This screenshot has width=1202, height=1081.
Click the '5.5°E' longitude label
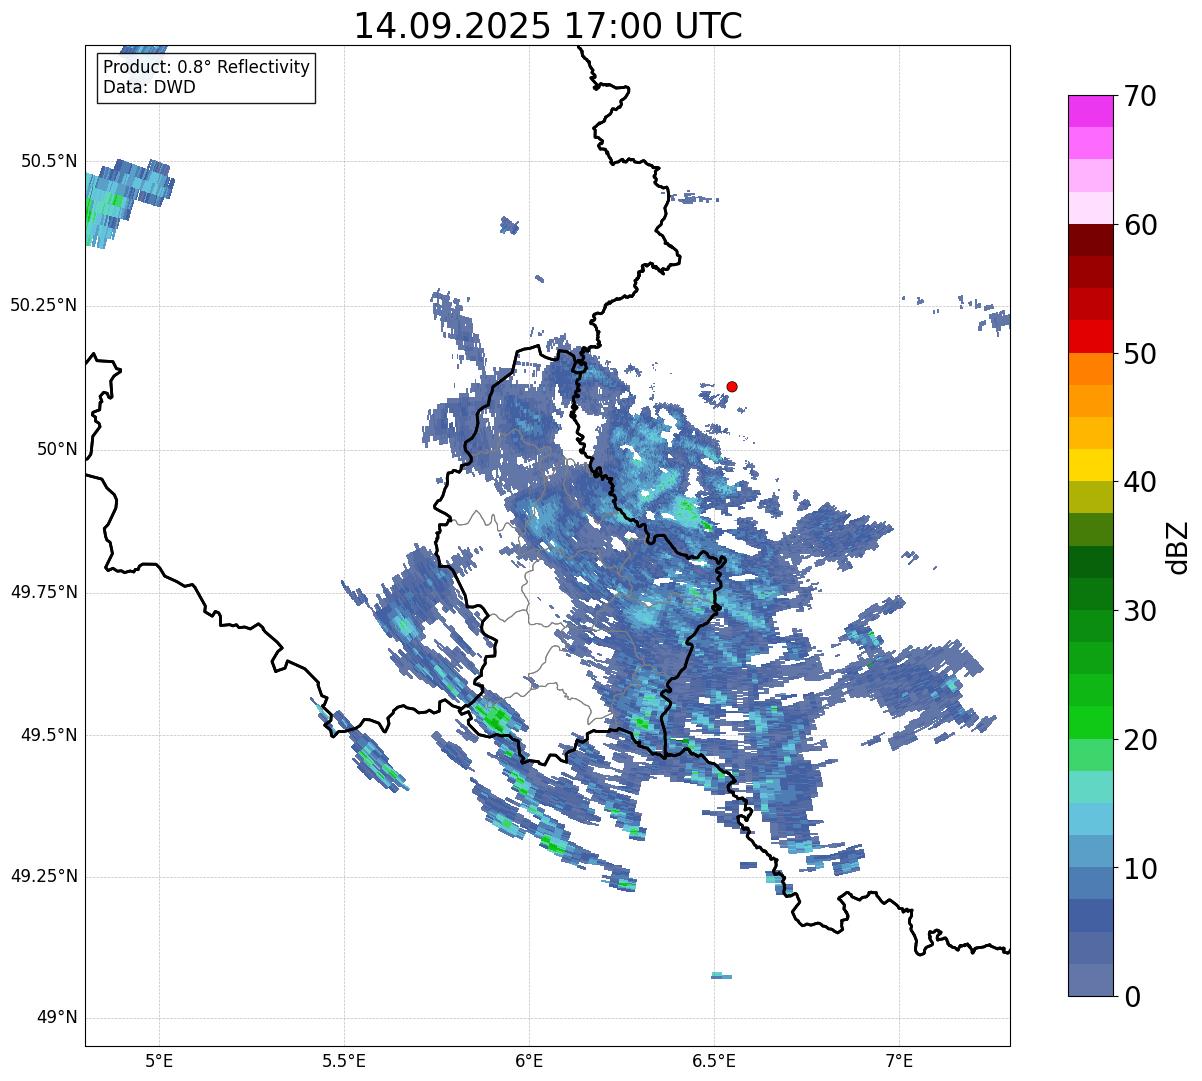pos(344,1060)
